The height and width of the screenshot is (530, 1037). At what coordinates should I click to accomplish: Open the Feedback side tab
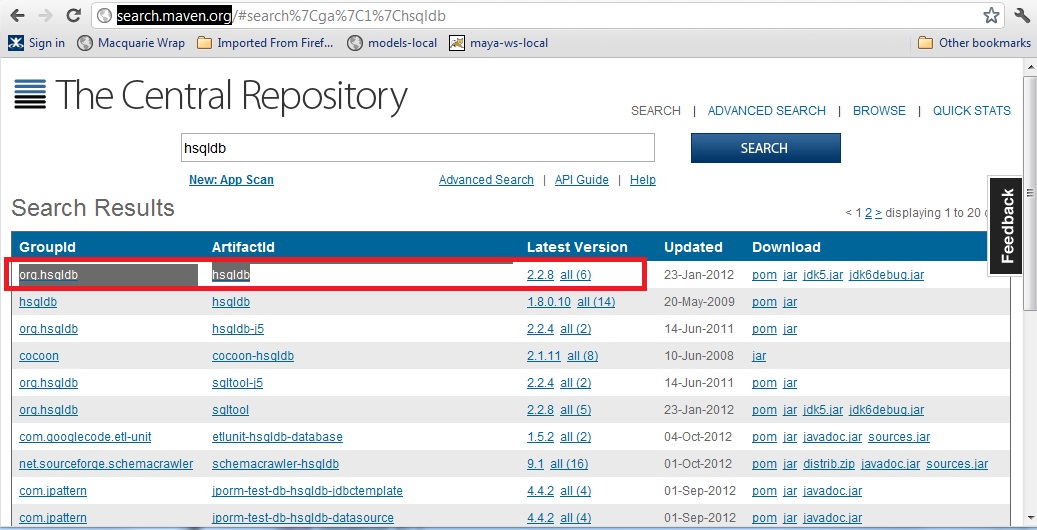1007,226
